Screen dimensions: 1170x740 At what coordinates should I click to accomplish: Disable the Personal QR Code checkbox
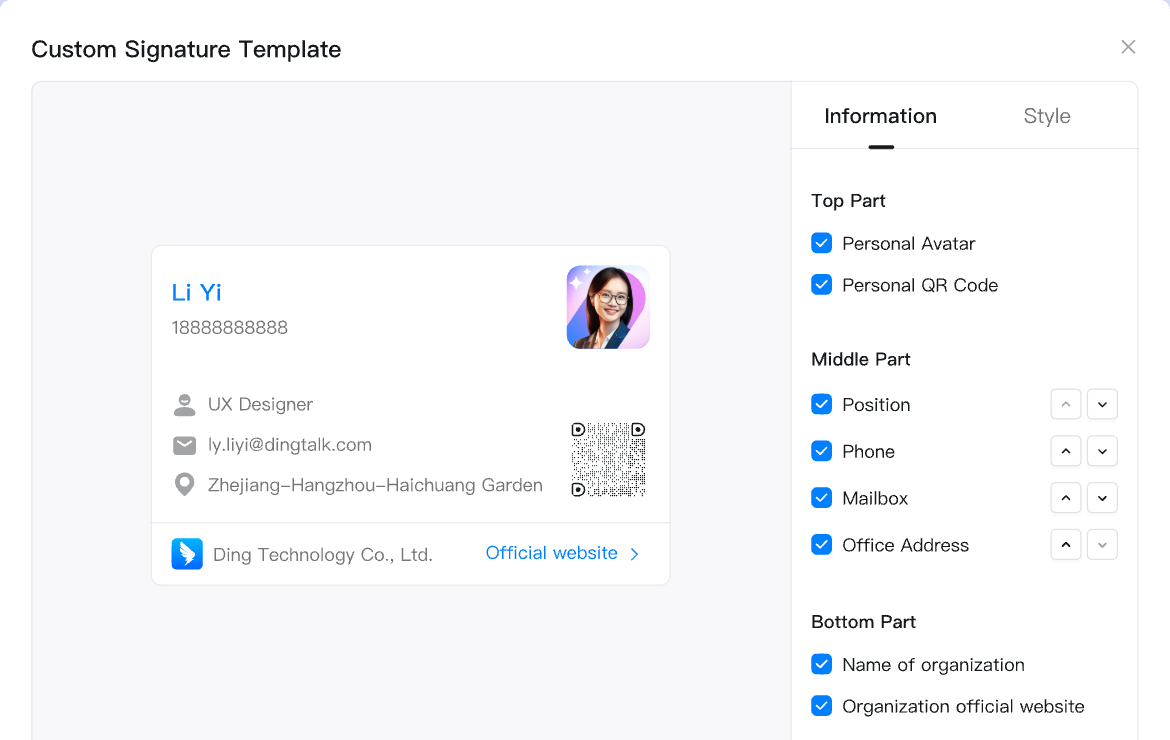tap(822, 285)
